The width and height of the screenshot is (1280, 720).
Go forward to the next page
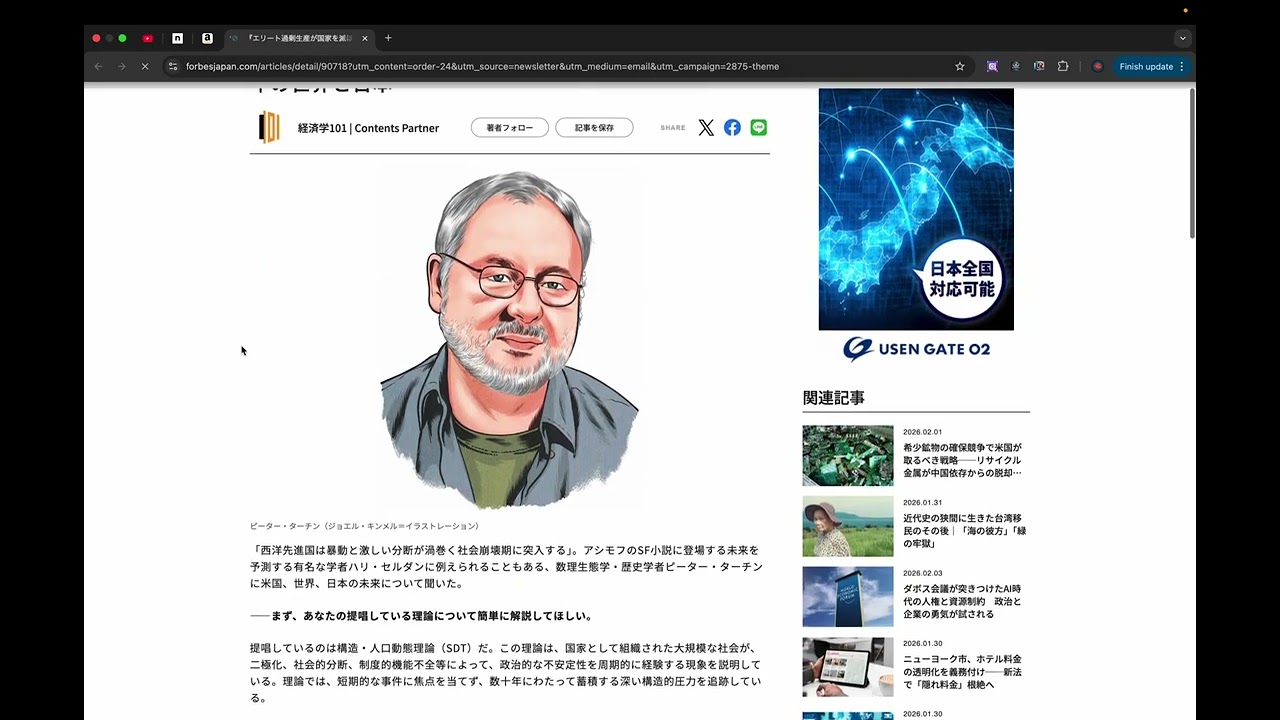pyautogui.click(x=121, y=66)
